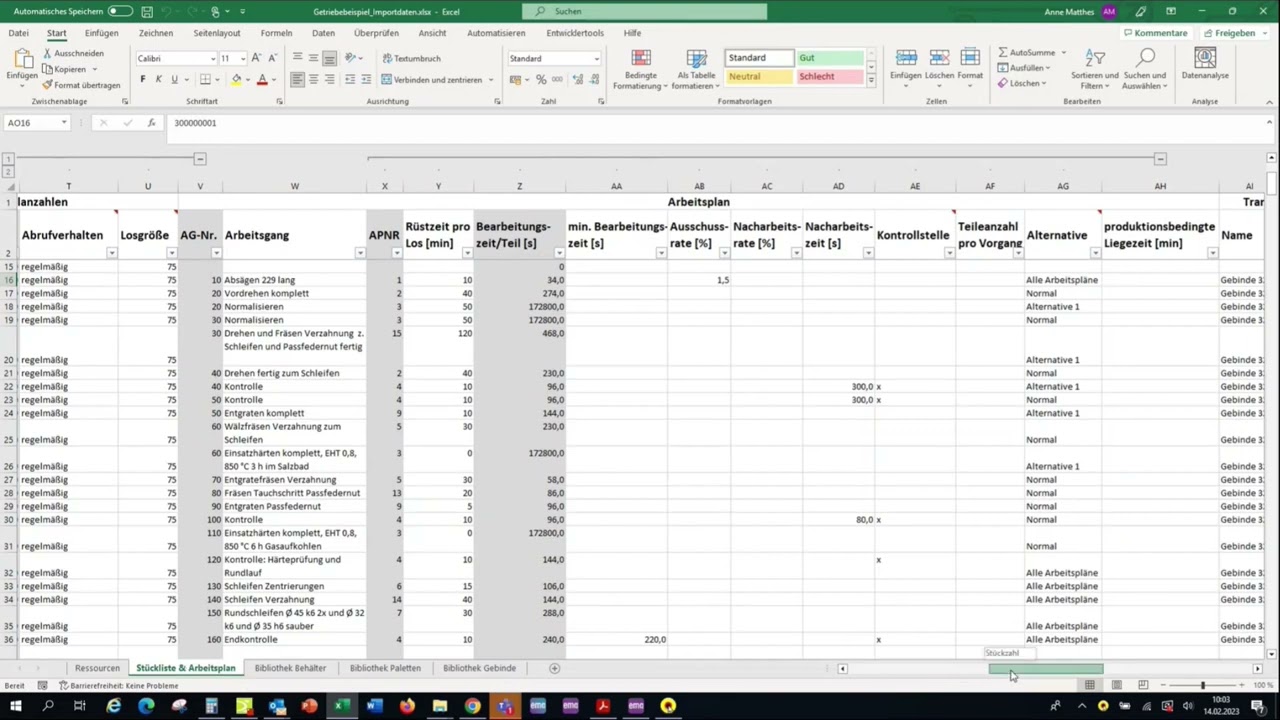Click zoom slider in status bar
This screenshot has height=720, width=1280.
pos(1203,685)
